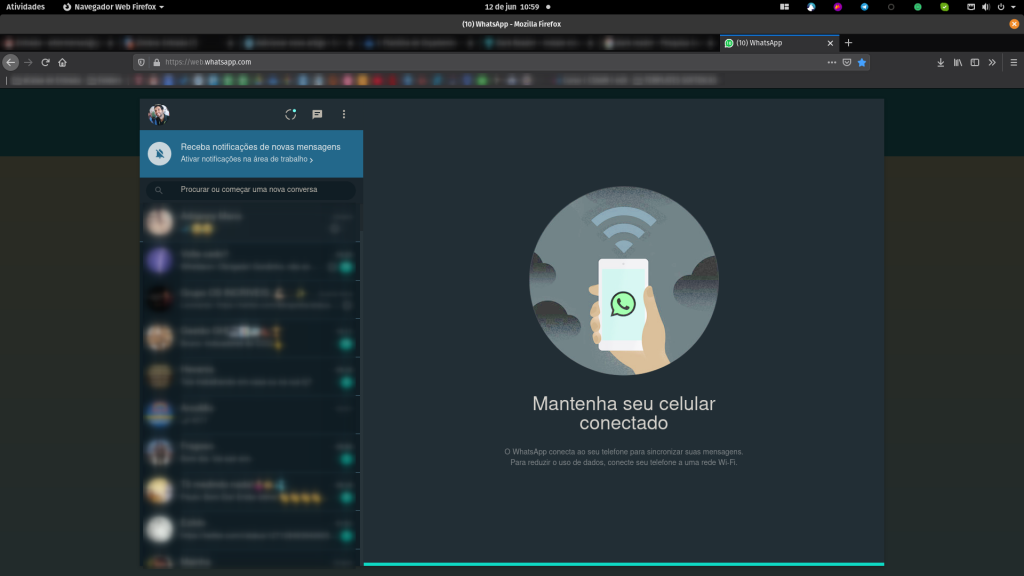This screenshot has width=1024, height=576.
Task: Open the WhatsApp Status circle icon
Action: point(291,114)
